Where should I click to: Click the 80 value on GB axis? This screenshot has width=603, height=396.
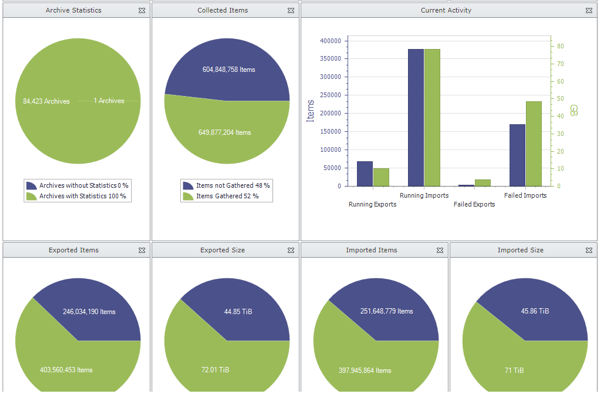[560, 46]
